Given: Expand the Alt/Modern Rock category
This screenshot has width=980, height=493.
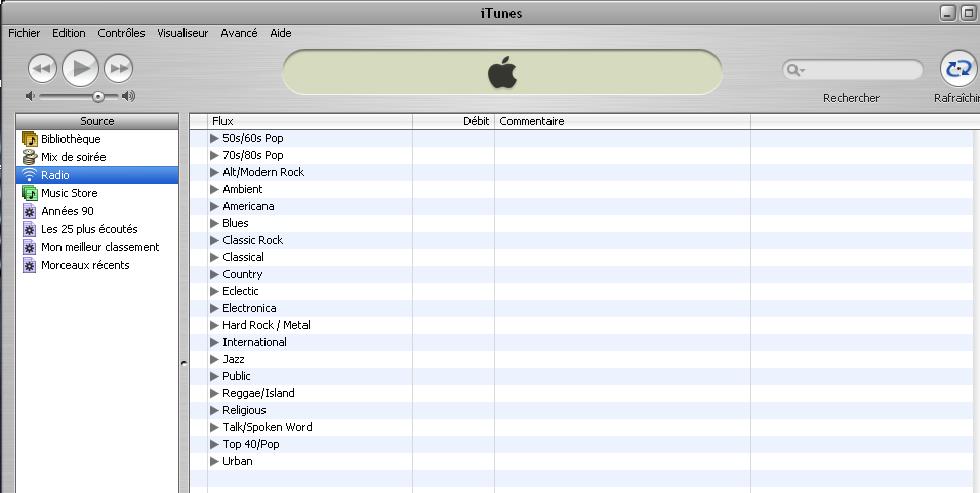Looking at the screenshot, I should [x=214, y=172].
